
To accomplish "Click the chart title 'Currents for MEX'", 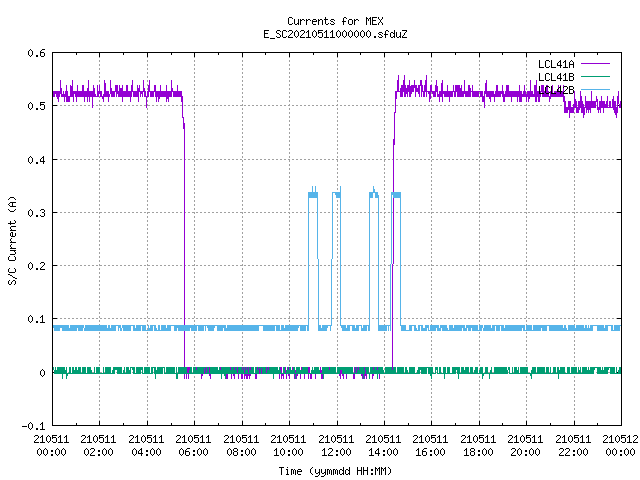I will 335,21.
